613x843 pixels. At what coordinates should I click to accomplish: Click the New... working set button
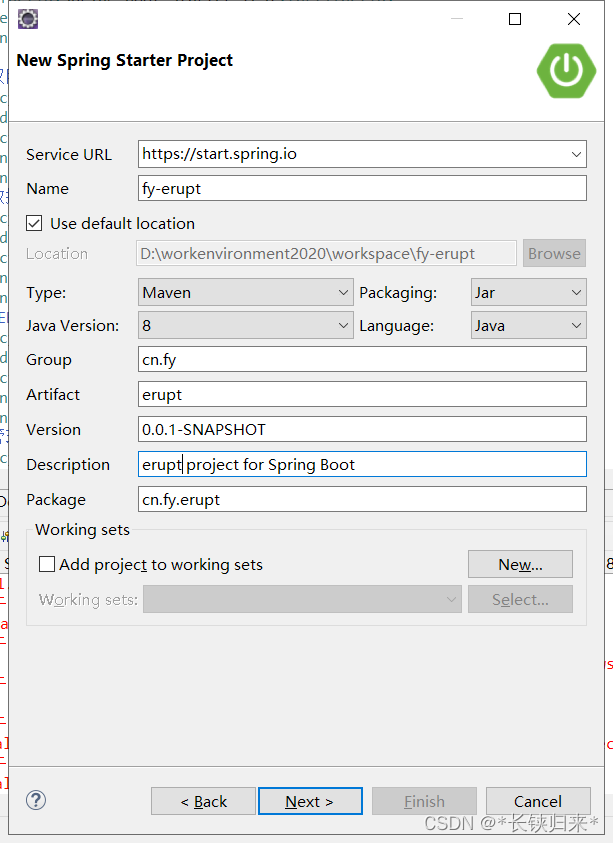tap(520, 564)
